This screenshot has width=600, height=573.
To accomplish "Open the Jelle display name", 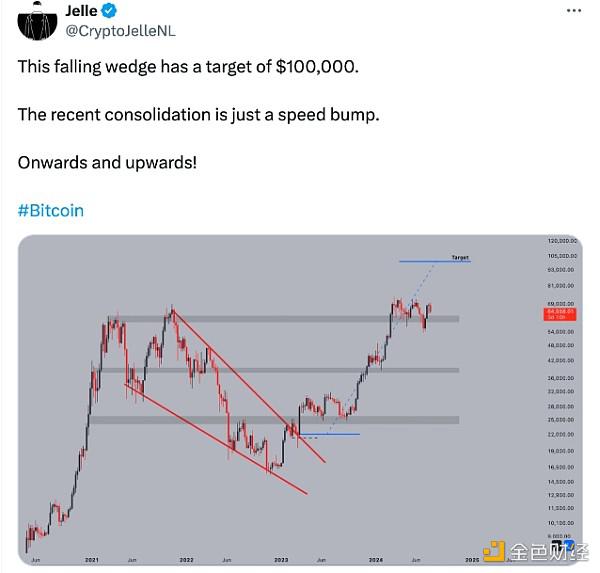I will 81,12.
